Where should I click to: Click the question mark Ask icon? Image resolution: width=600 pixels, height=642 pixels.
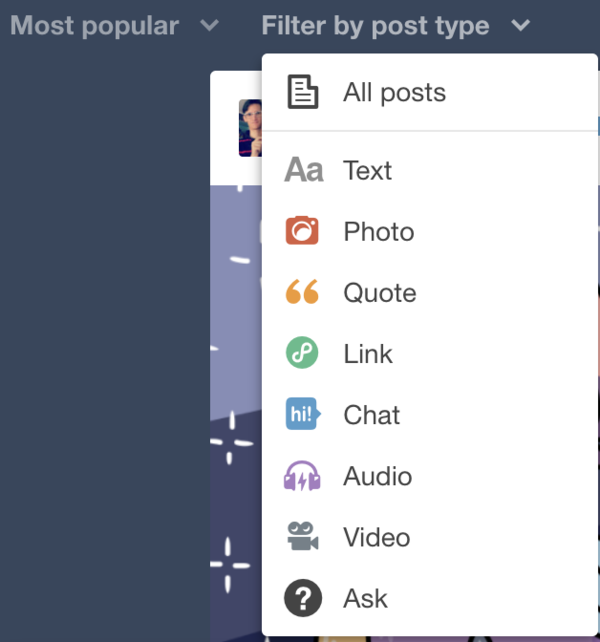(303, 598)
